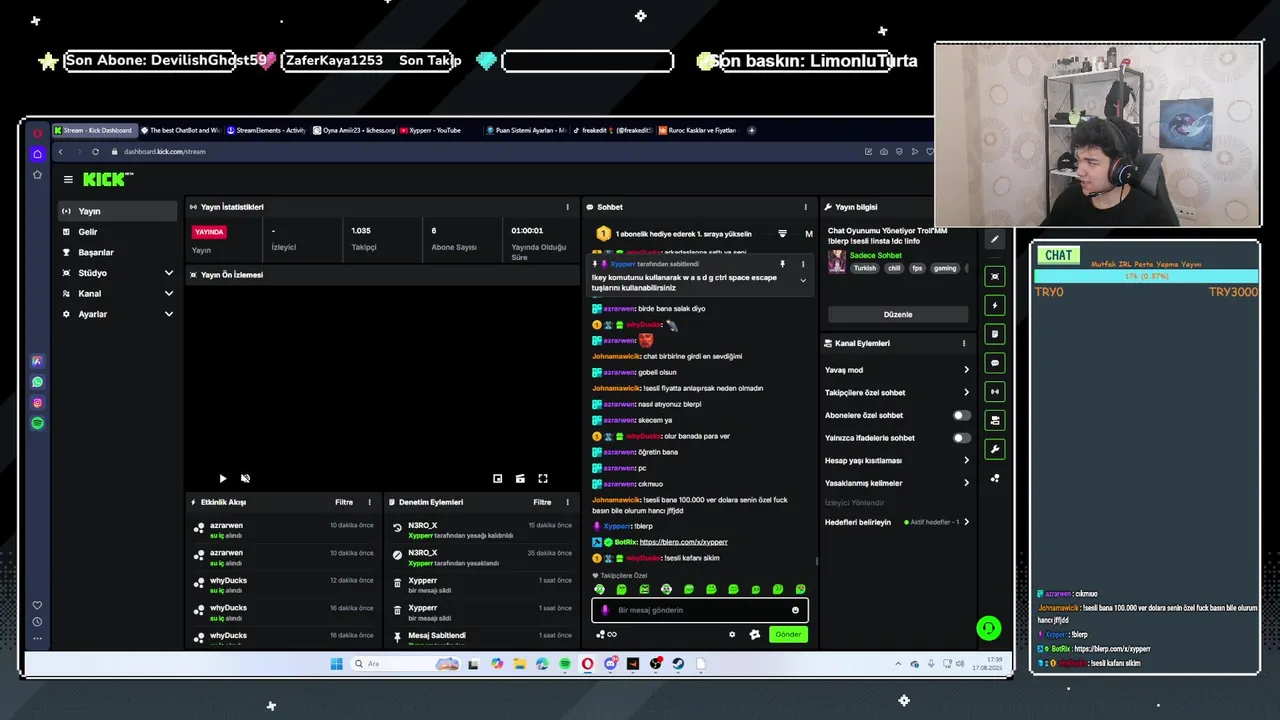Expand the Ayarlar sidebar section
The image size is (1280, 720).
(x=117, y=314)
